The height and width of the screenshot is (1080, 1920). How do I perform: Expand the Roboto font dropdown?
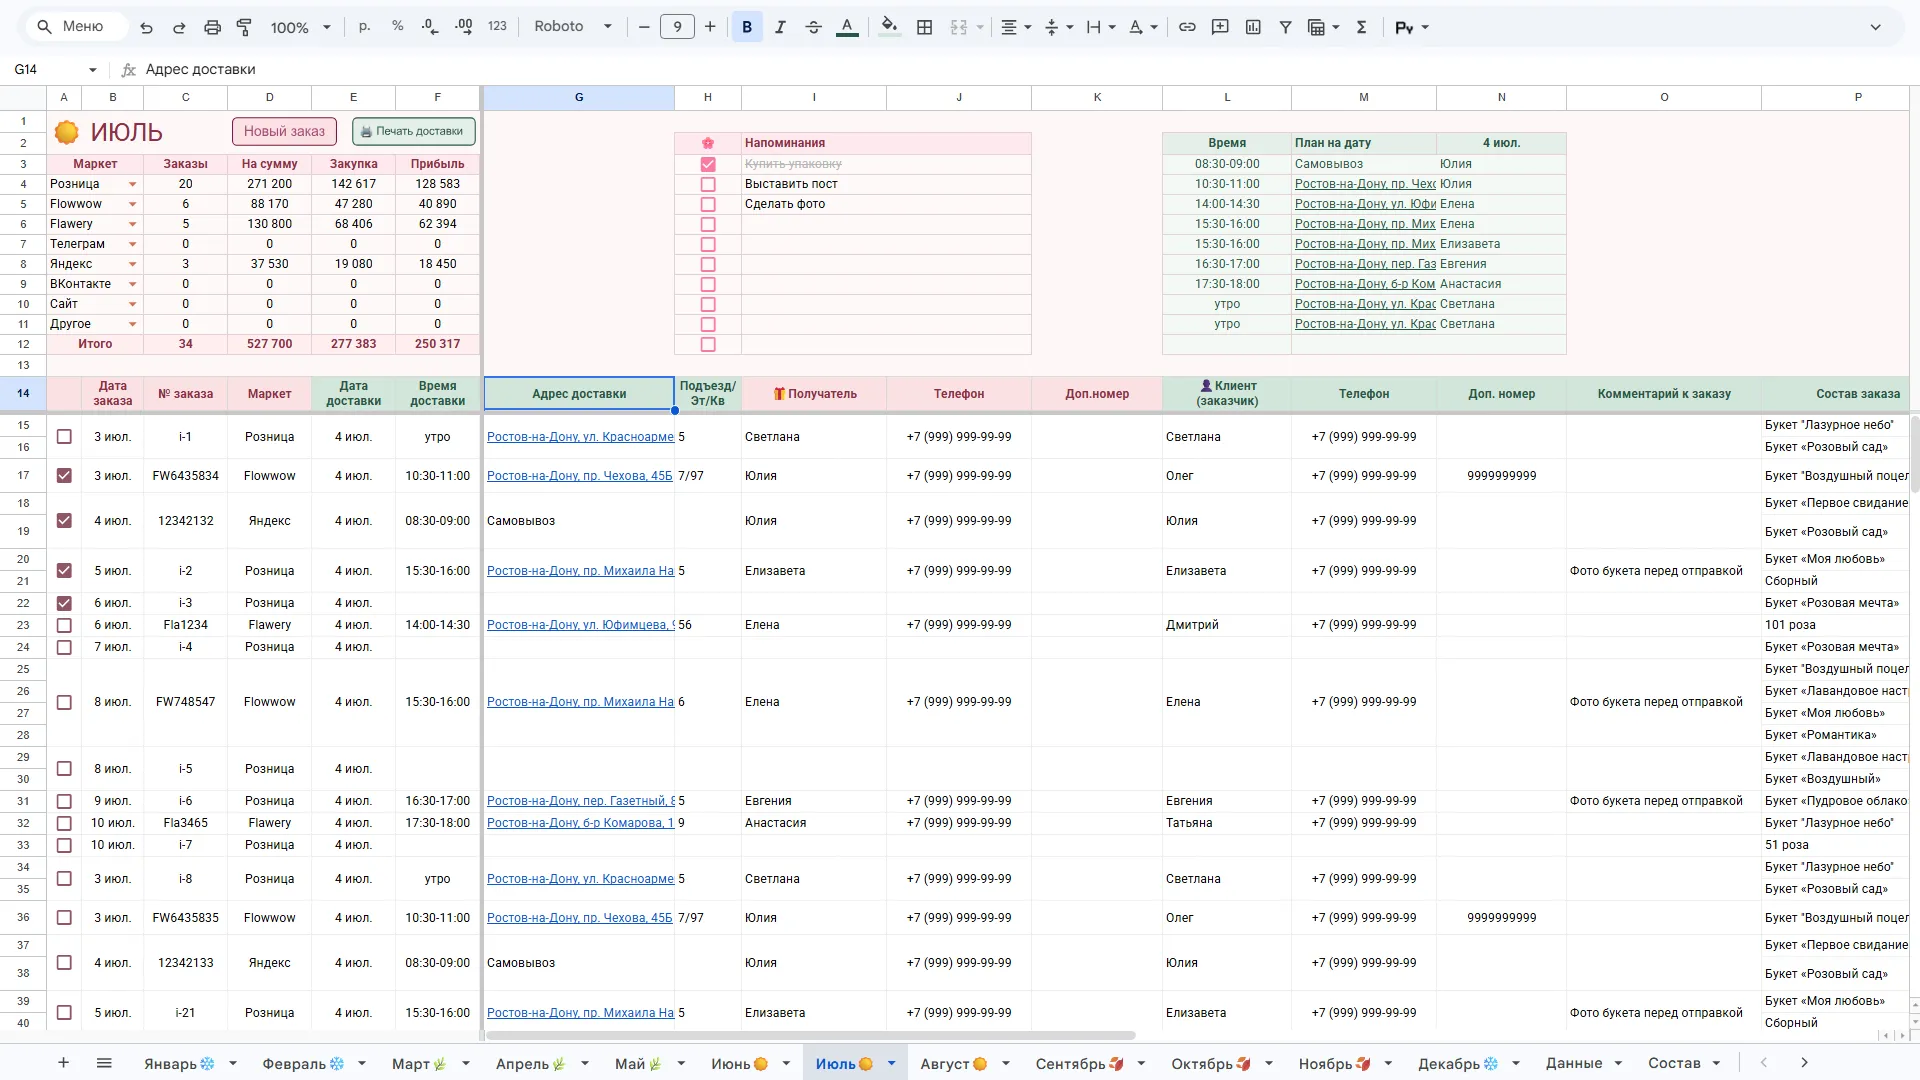tap(573, 27)
